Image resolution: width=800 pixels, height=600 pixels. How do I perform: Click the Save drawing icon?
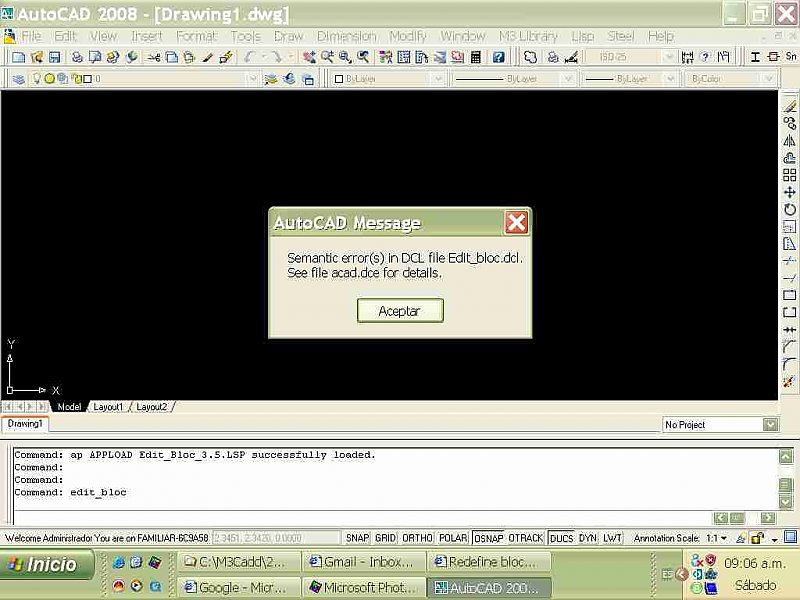click(x=55, y=57)
